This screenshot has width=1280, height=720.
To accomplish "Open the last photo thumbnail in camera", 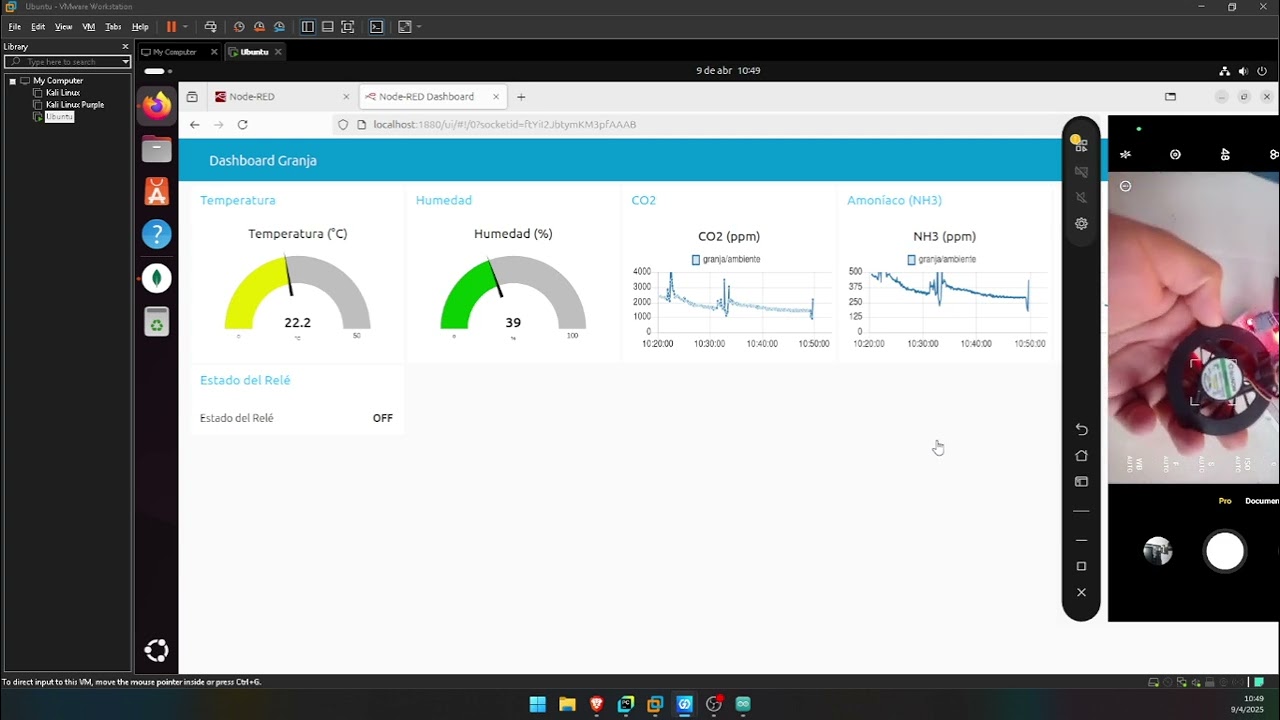I will tap(1158, 551).
